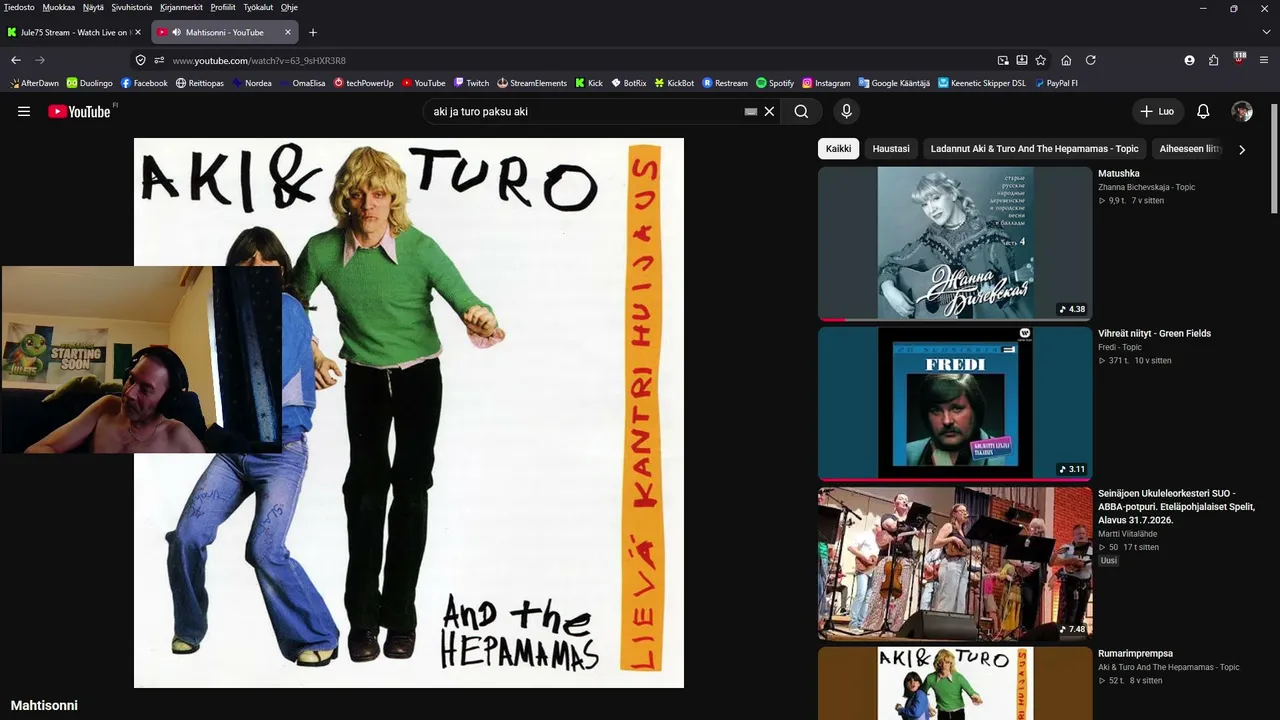Open the Kirjanmerkit menu
This screenshot has height=720, width=1280.
[181, 7]
